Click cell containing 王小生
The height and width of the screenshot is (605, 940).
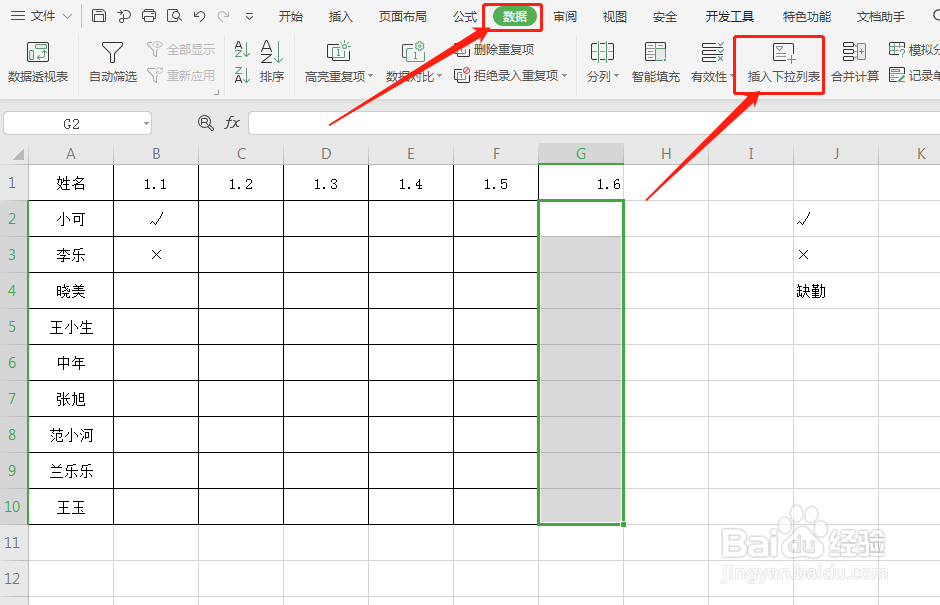tap(71, 327)
